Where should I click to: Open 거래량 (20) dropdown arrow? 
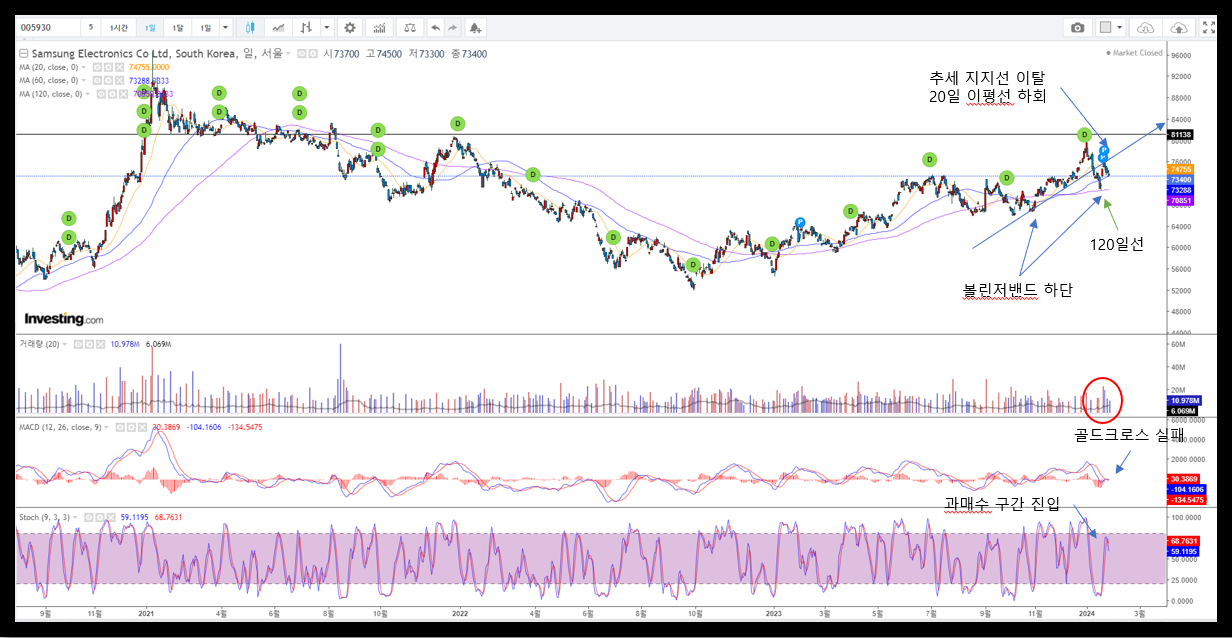[65, 344]
